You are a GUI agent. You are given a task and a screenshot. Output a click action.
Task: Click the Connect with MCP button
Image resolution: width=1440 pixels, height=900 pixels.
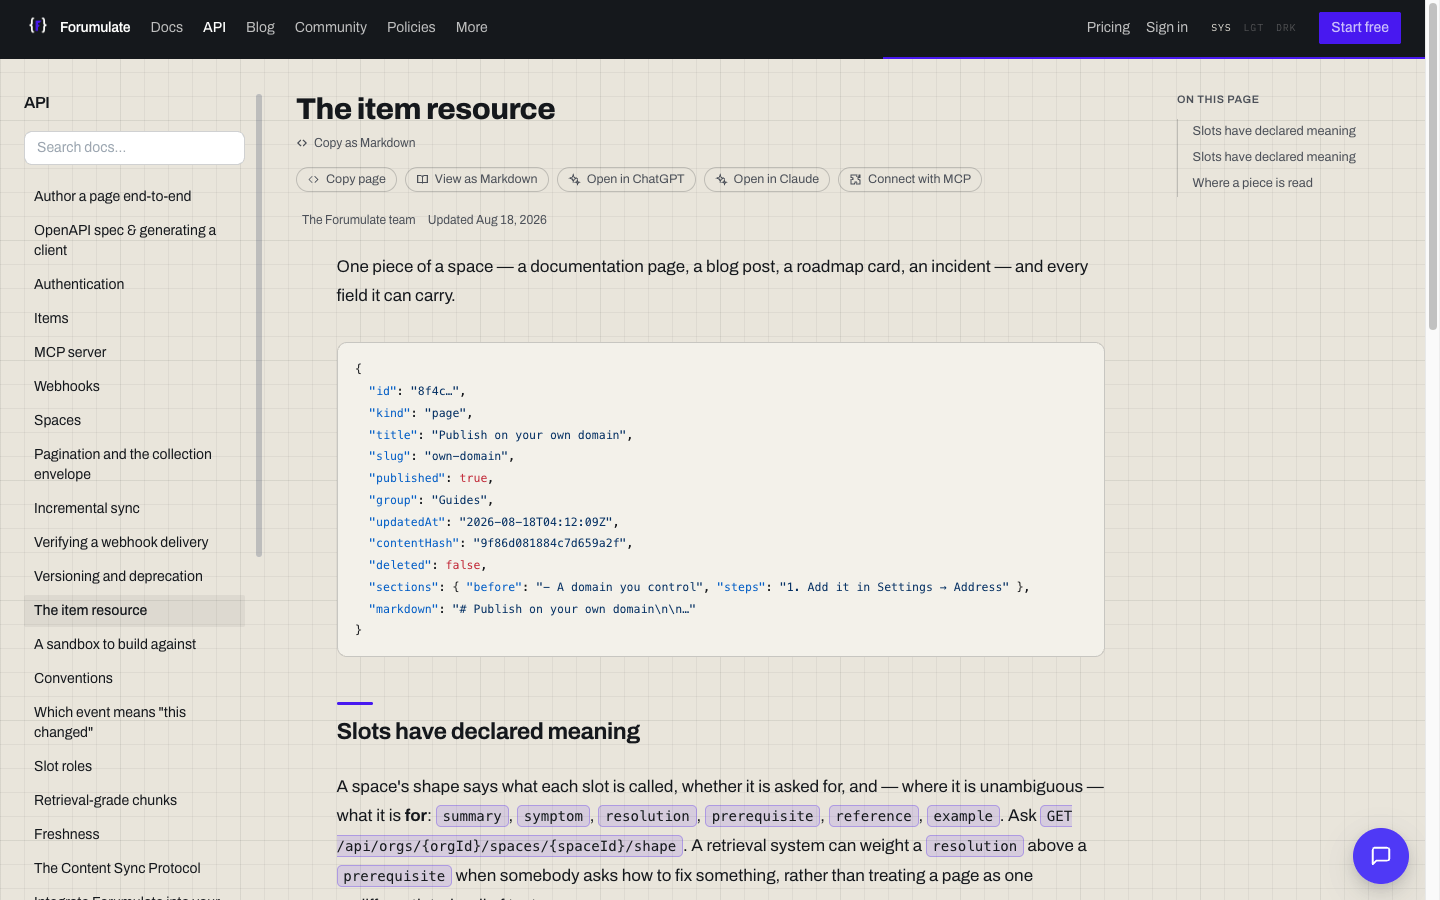(x=910, y=180)
